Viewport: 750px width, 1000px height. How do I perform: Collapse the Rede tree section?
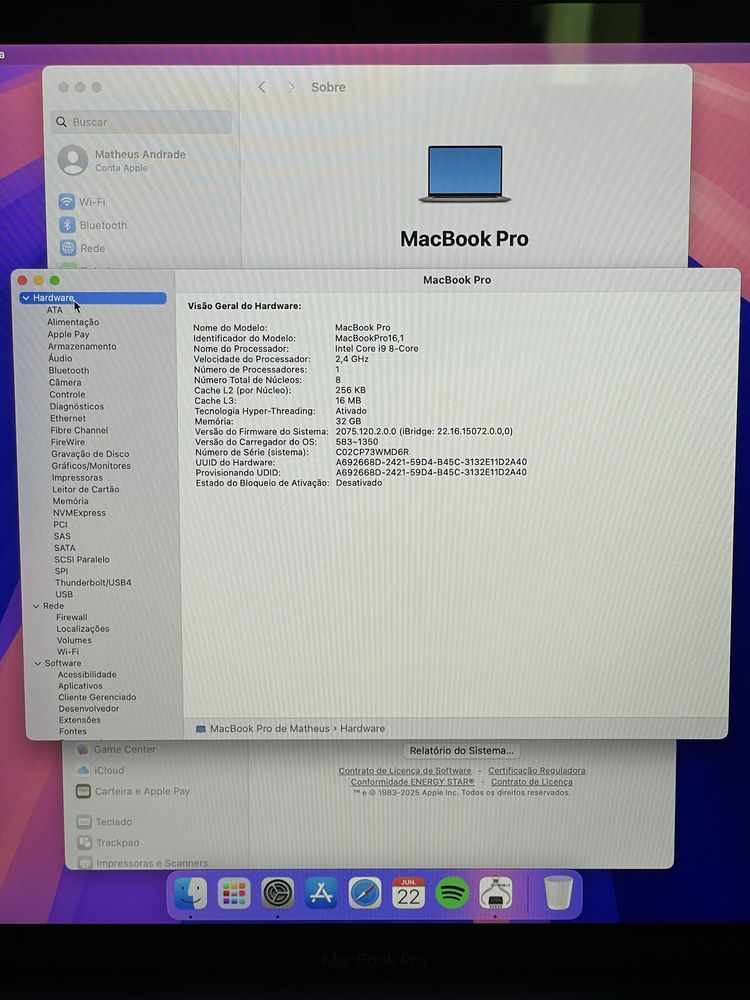(36, 606)
